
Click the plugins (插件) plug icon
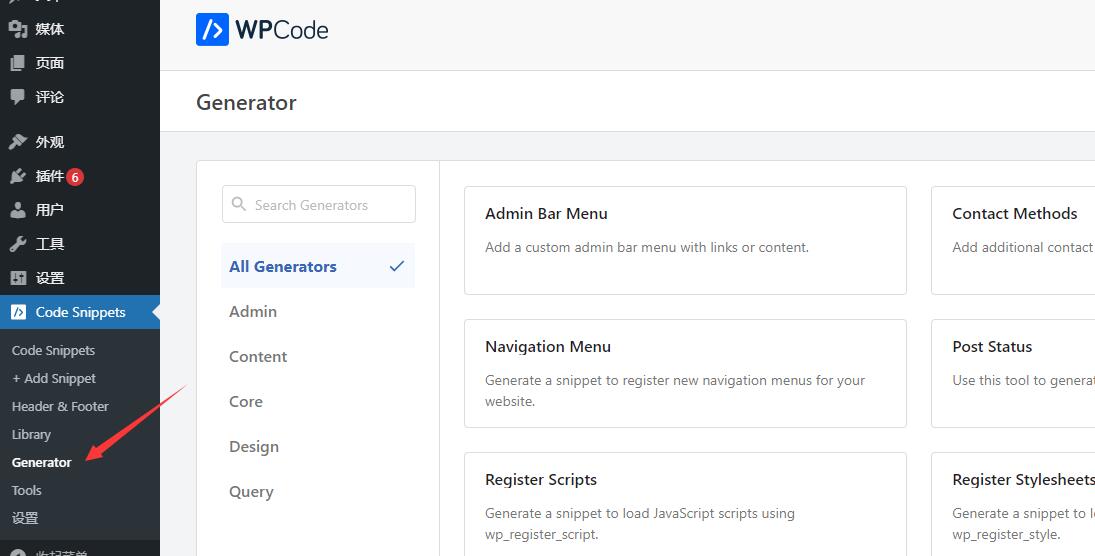(x=18, y=176)
